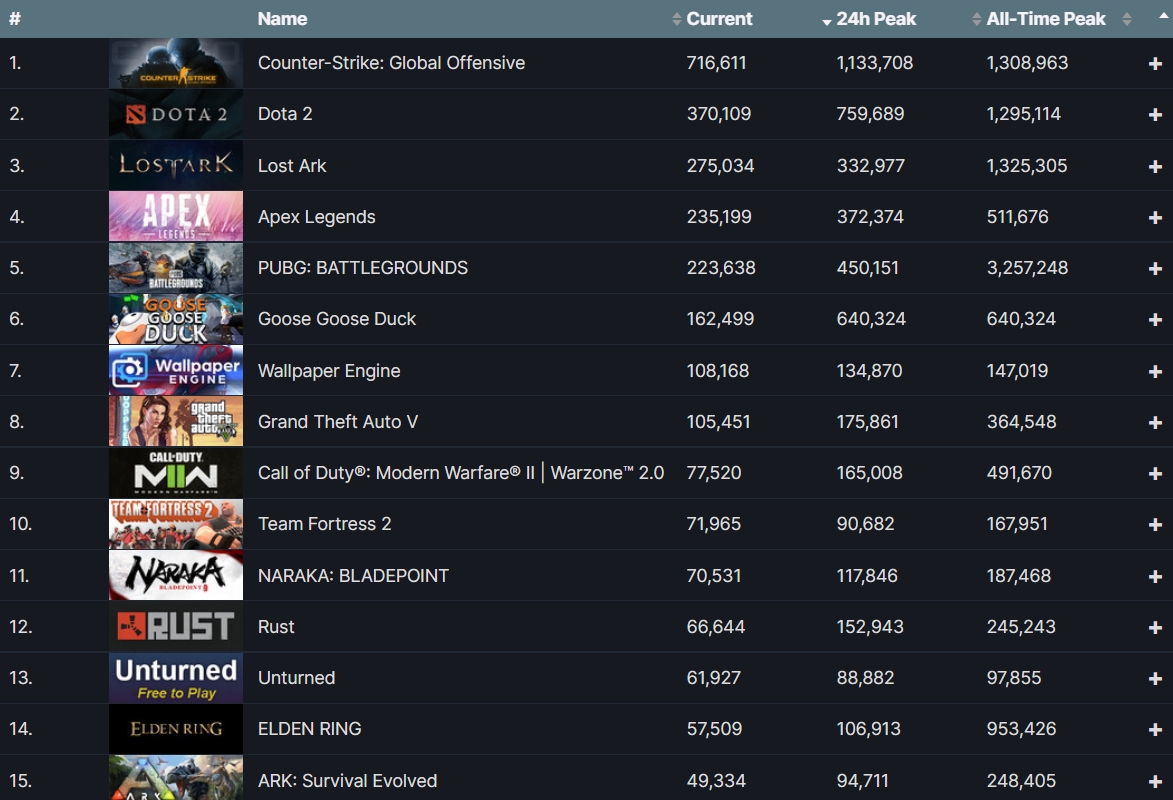Click the Lost Ark capsule icon
Image resolution: width=1173 pixels, height=800 pixels.
175,165
